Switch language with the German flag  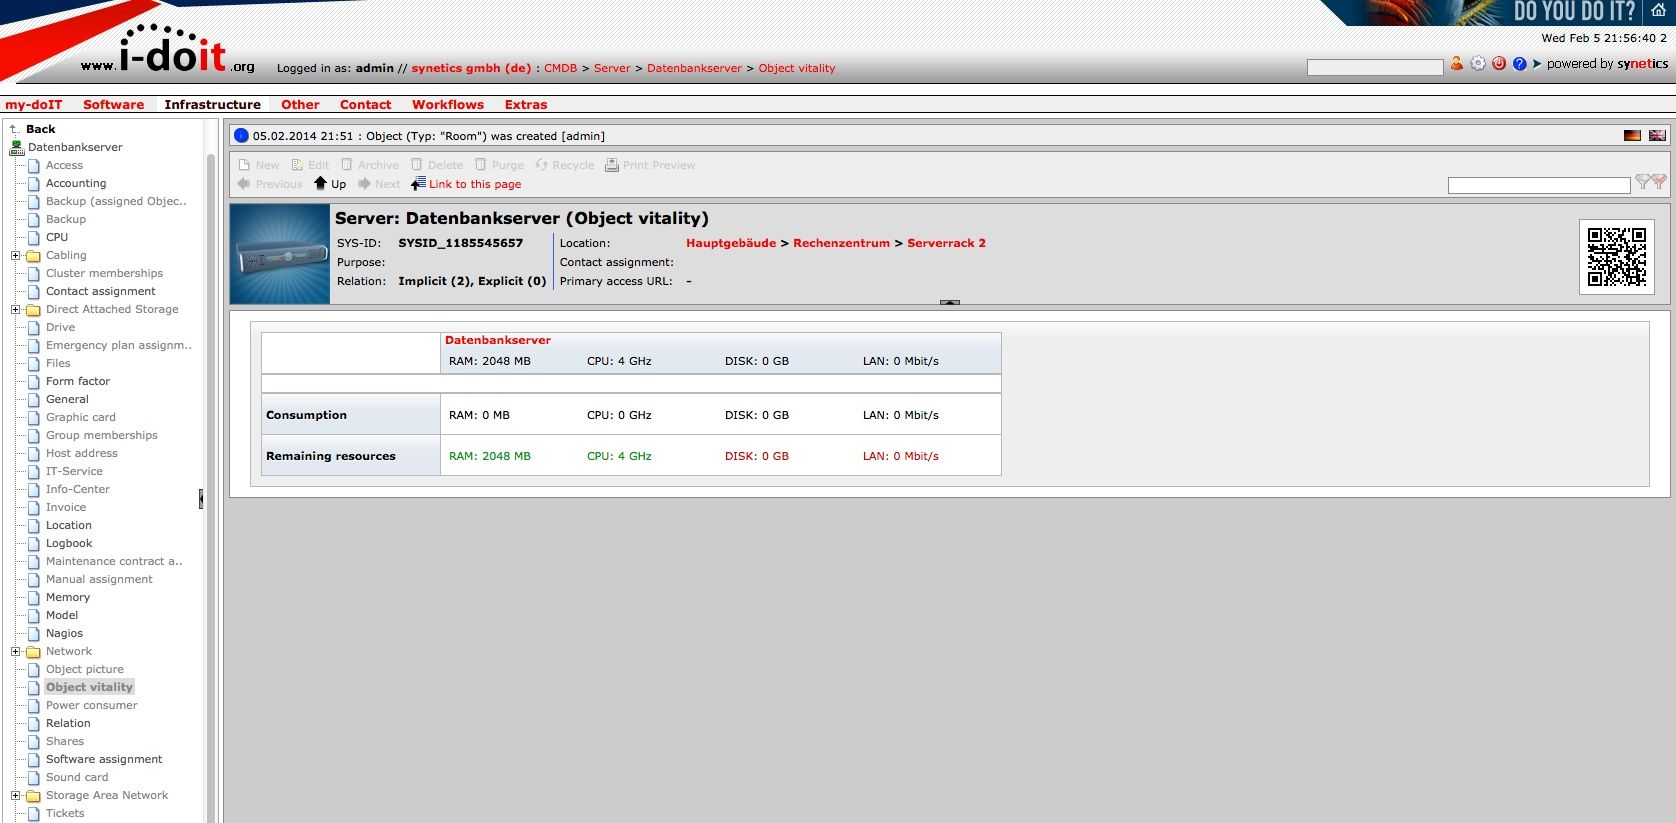pos(1632,136)
